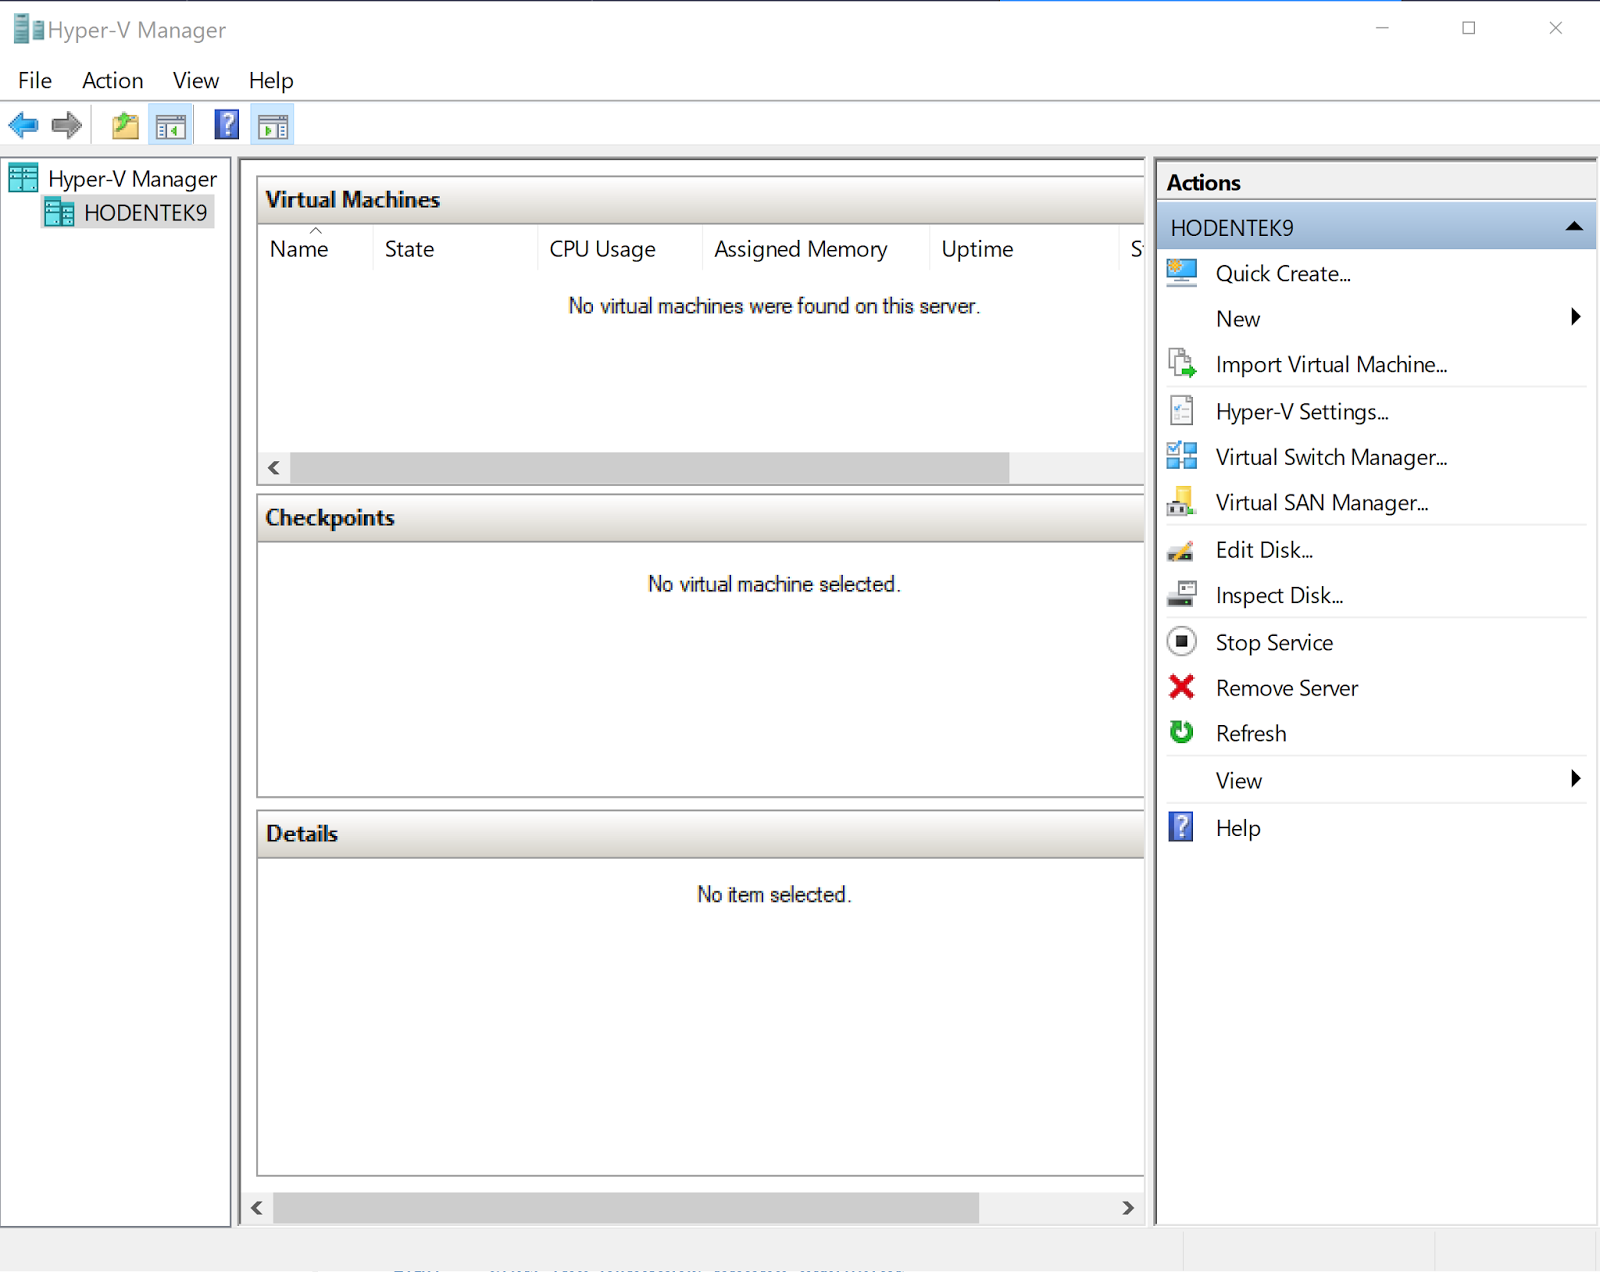
Task: Click the blue Help question-mark toolbar icon
Action: [226, 124]
